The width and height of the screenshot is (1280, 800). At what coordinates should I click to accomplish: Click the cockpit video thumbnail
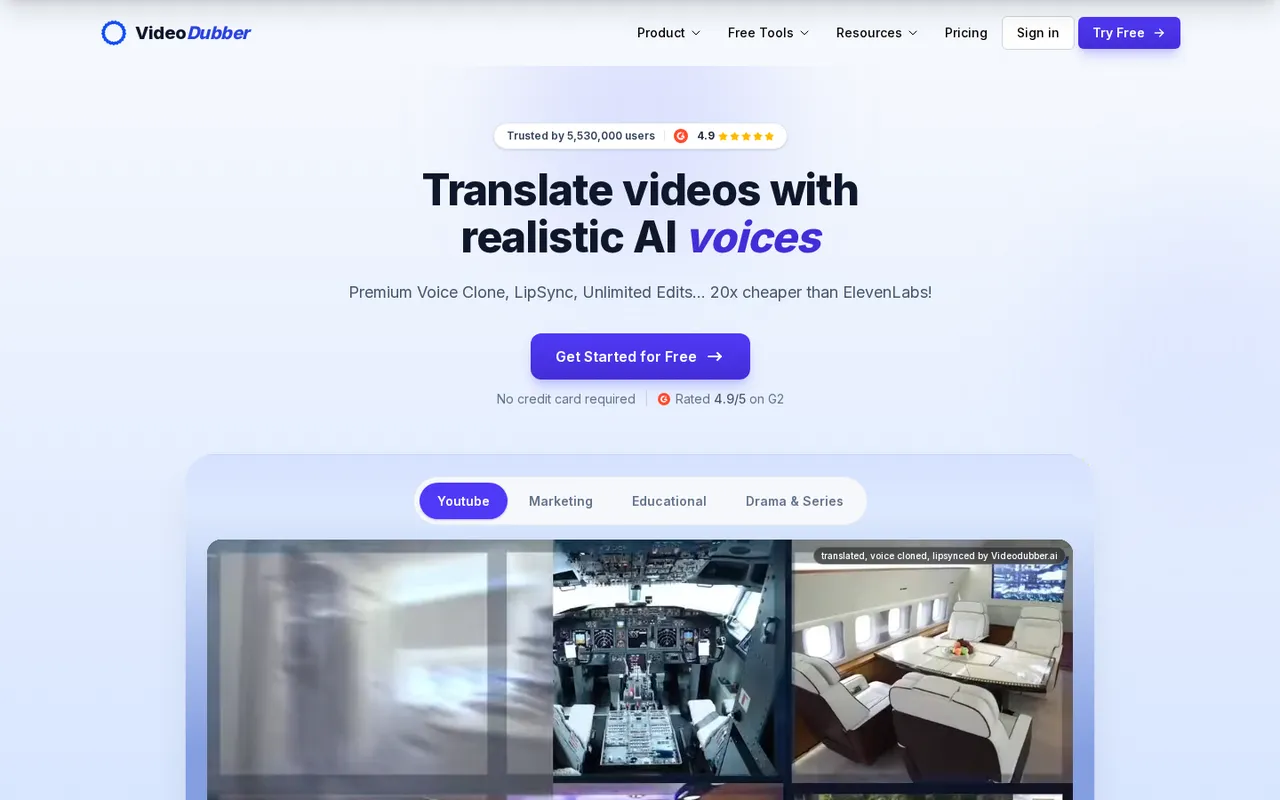coord(669,660)
